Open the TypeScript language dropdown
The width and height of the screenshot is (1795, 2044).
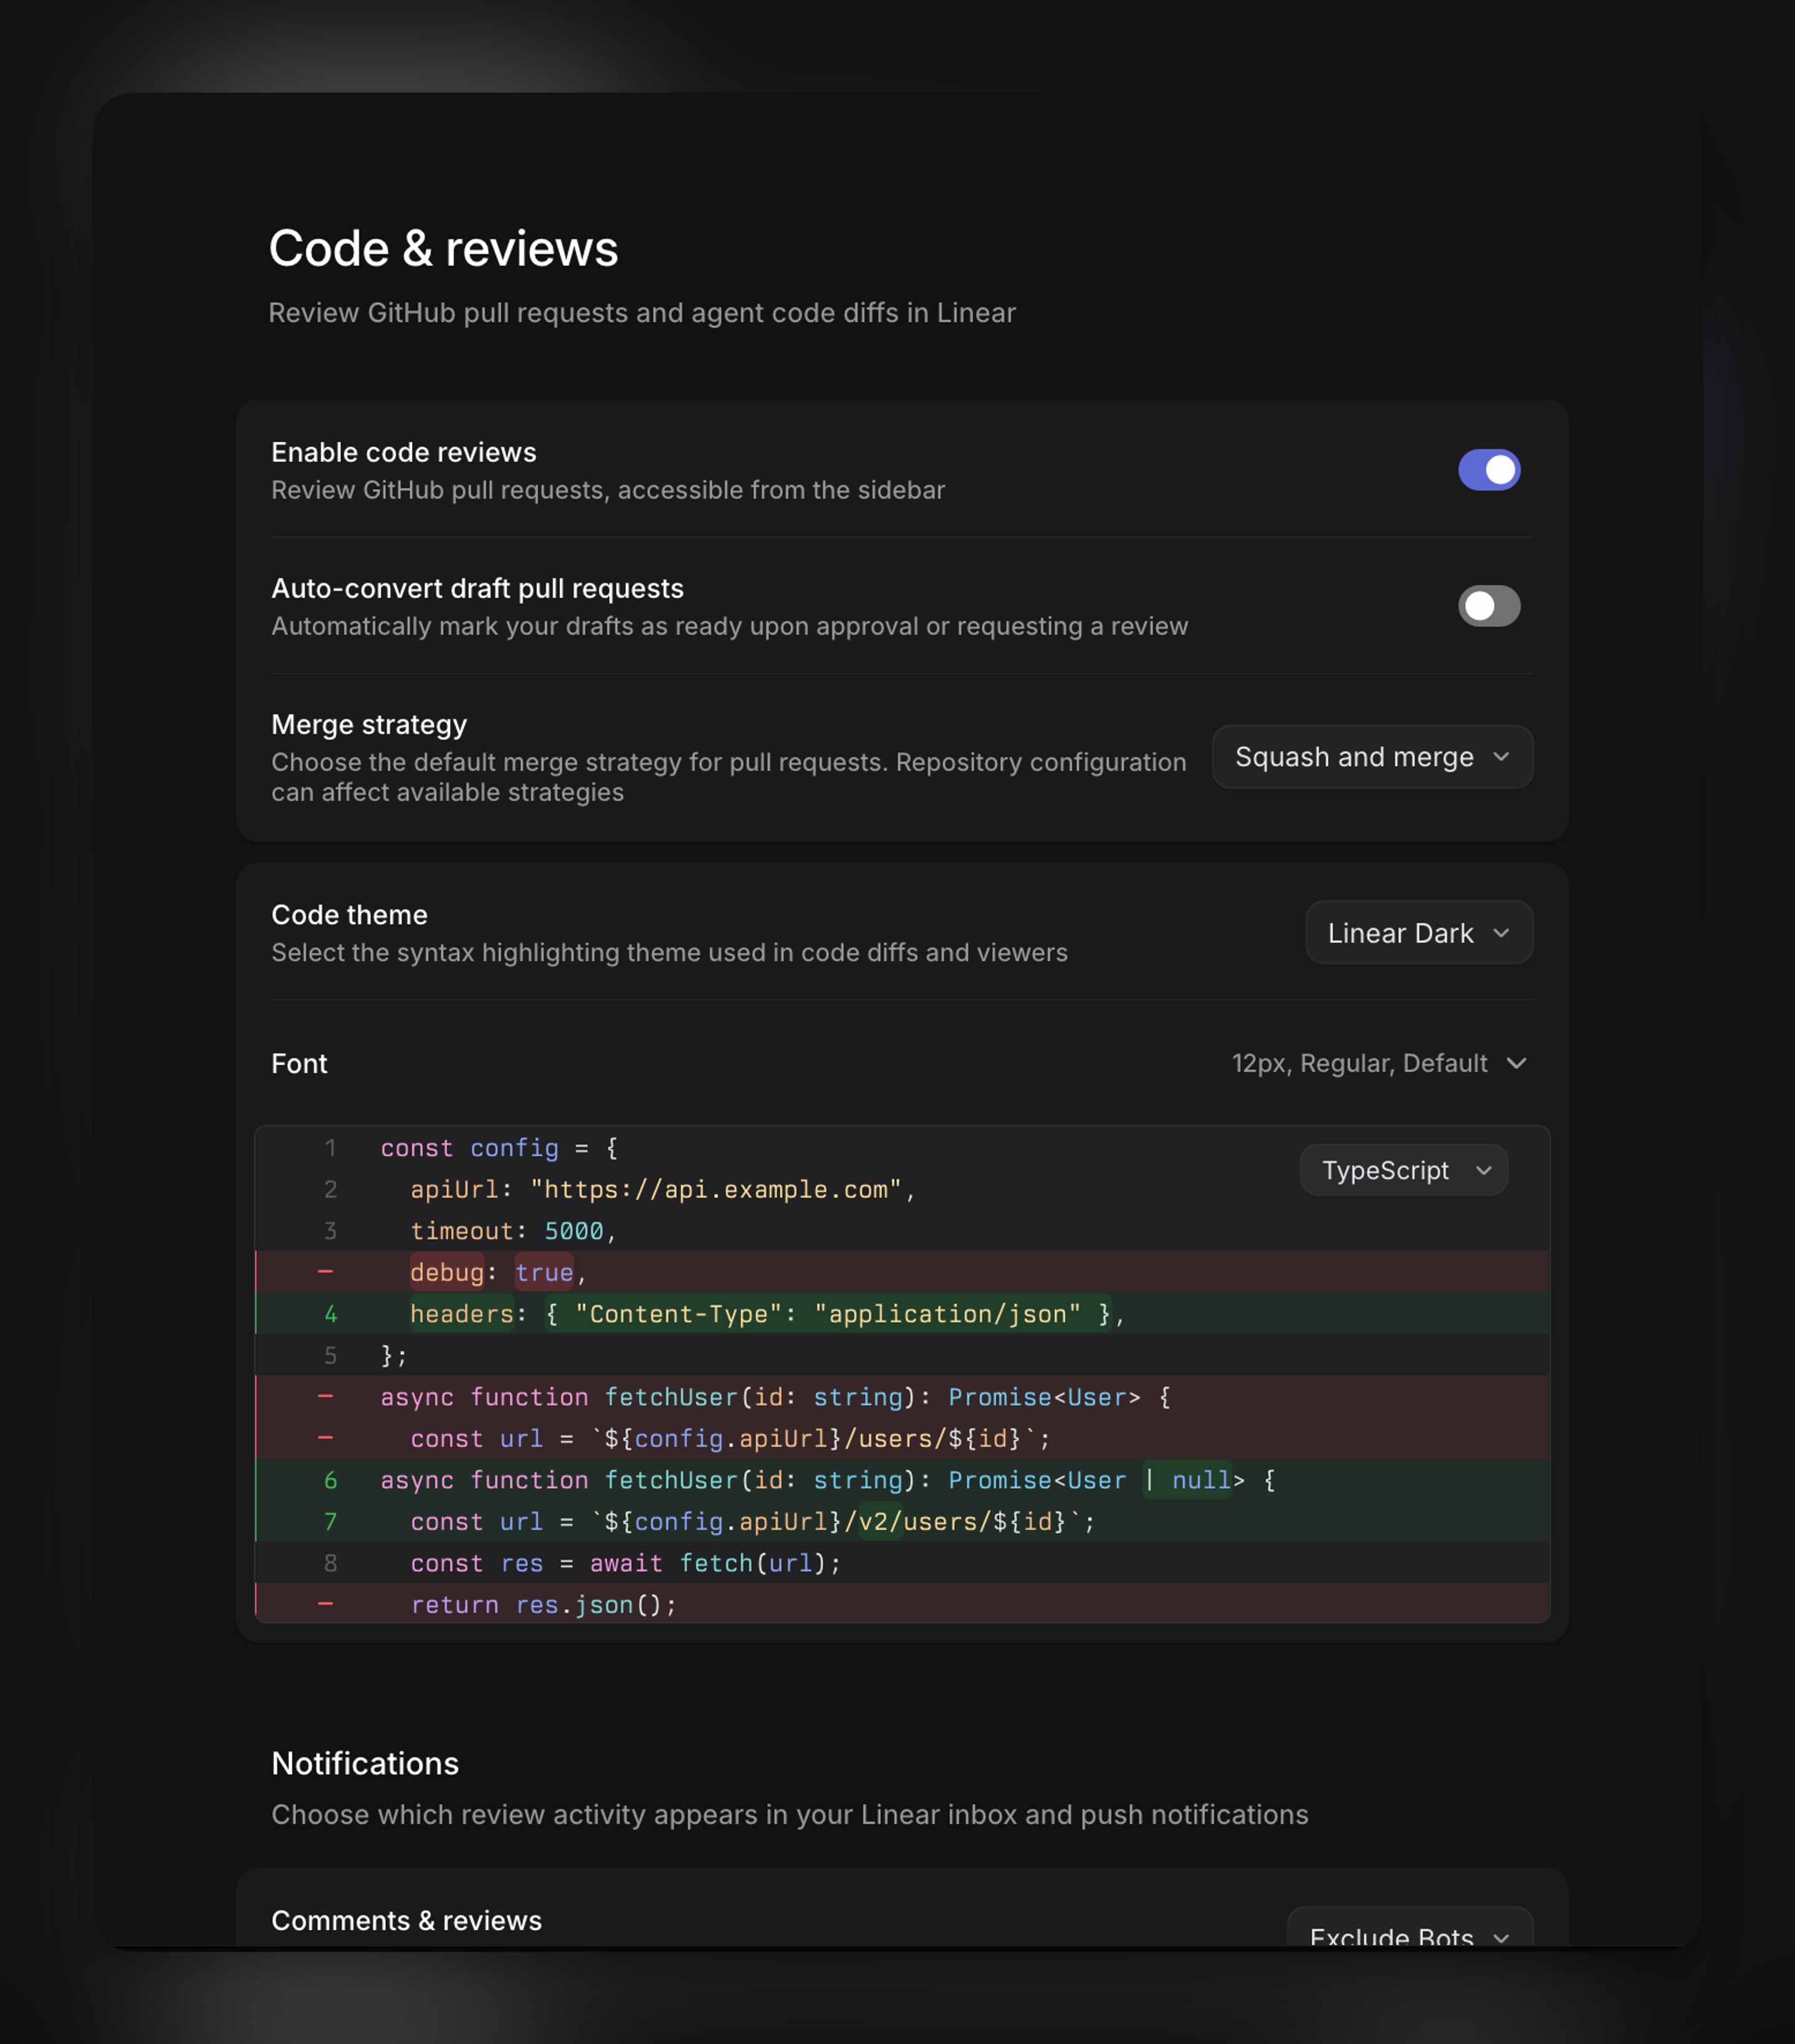pyautogui.click(x=1403, y=1170)
